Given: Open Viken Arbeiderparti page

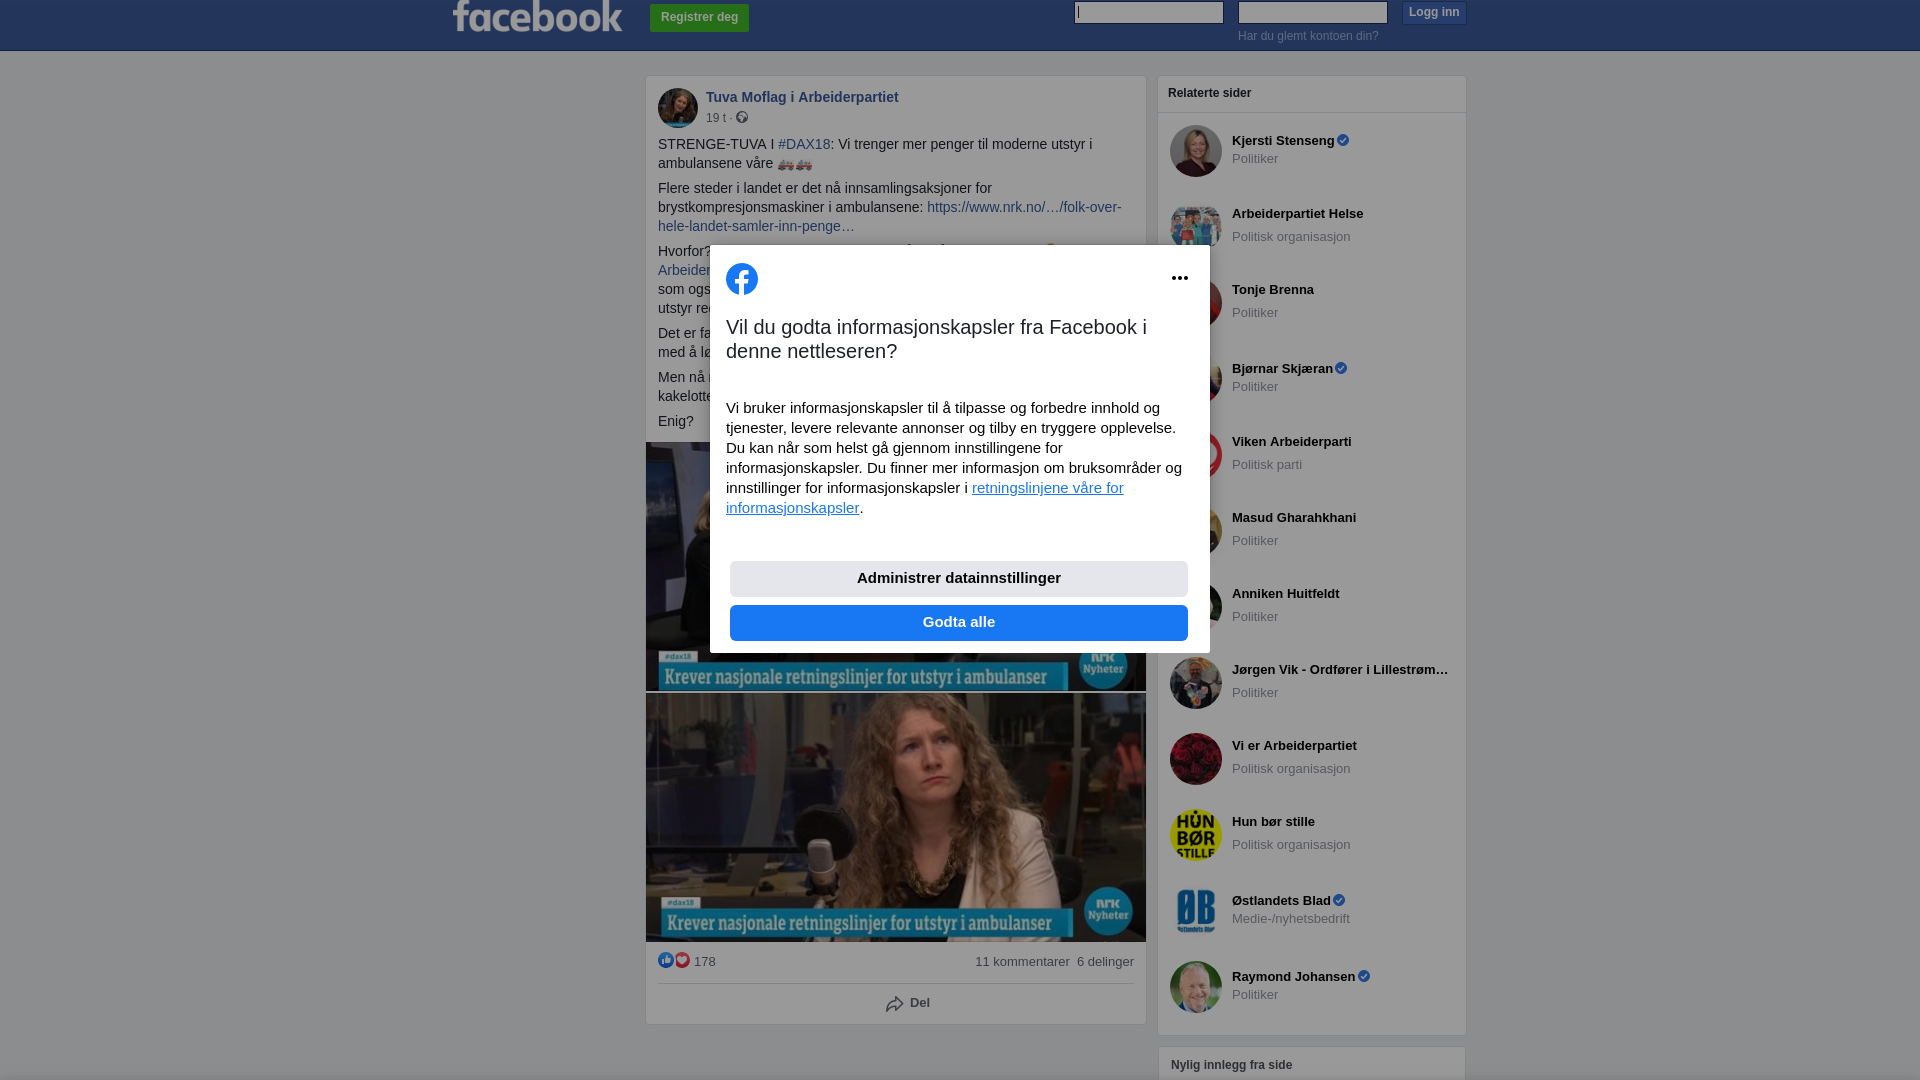Looking at the screenshot, I should point(1291,442).
